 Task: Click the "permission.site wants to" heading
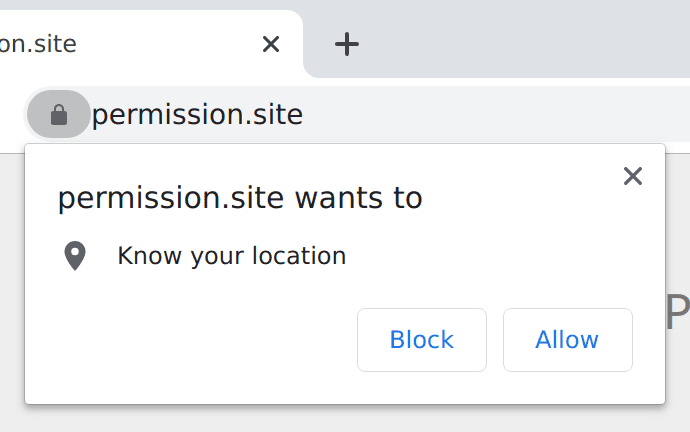coord(240,198)
